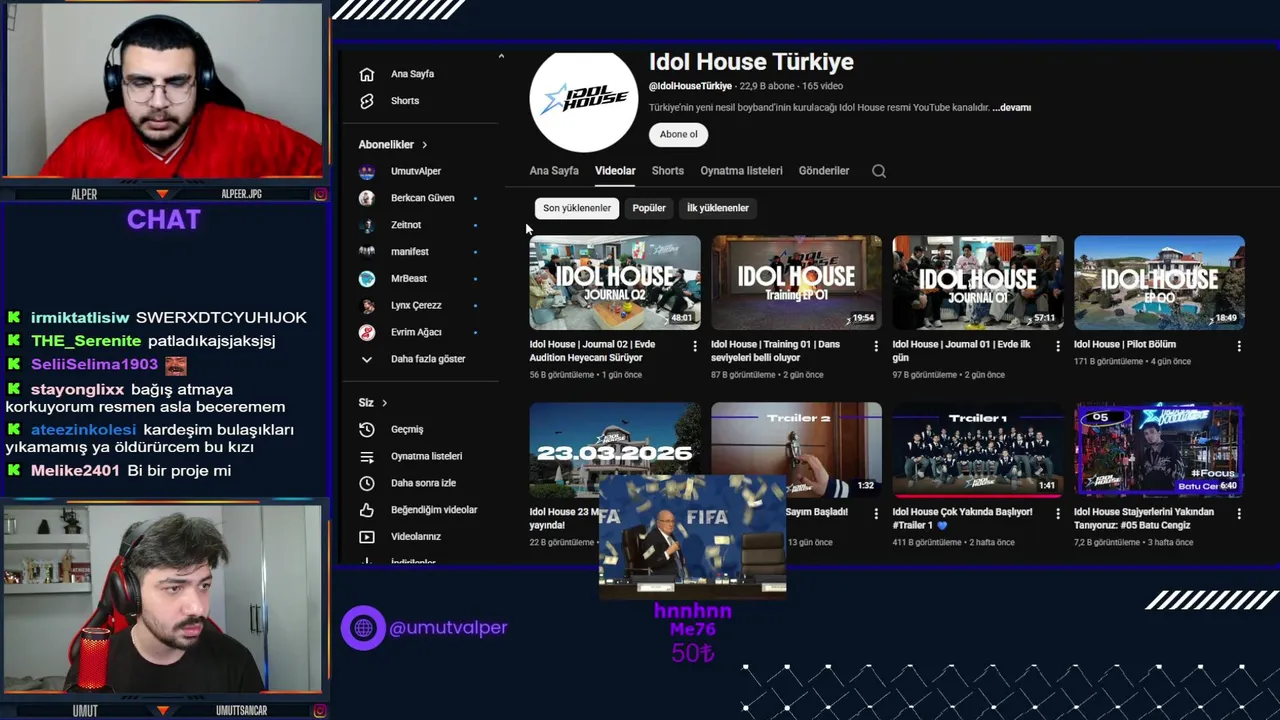The image size is (1280, 720).
Task: Open the Gönderiler tab
Action: 824,171
